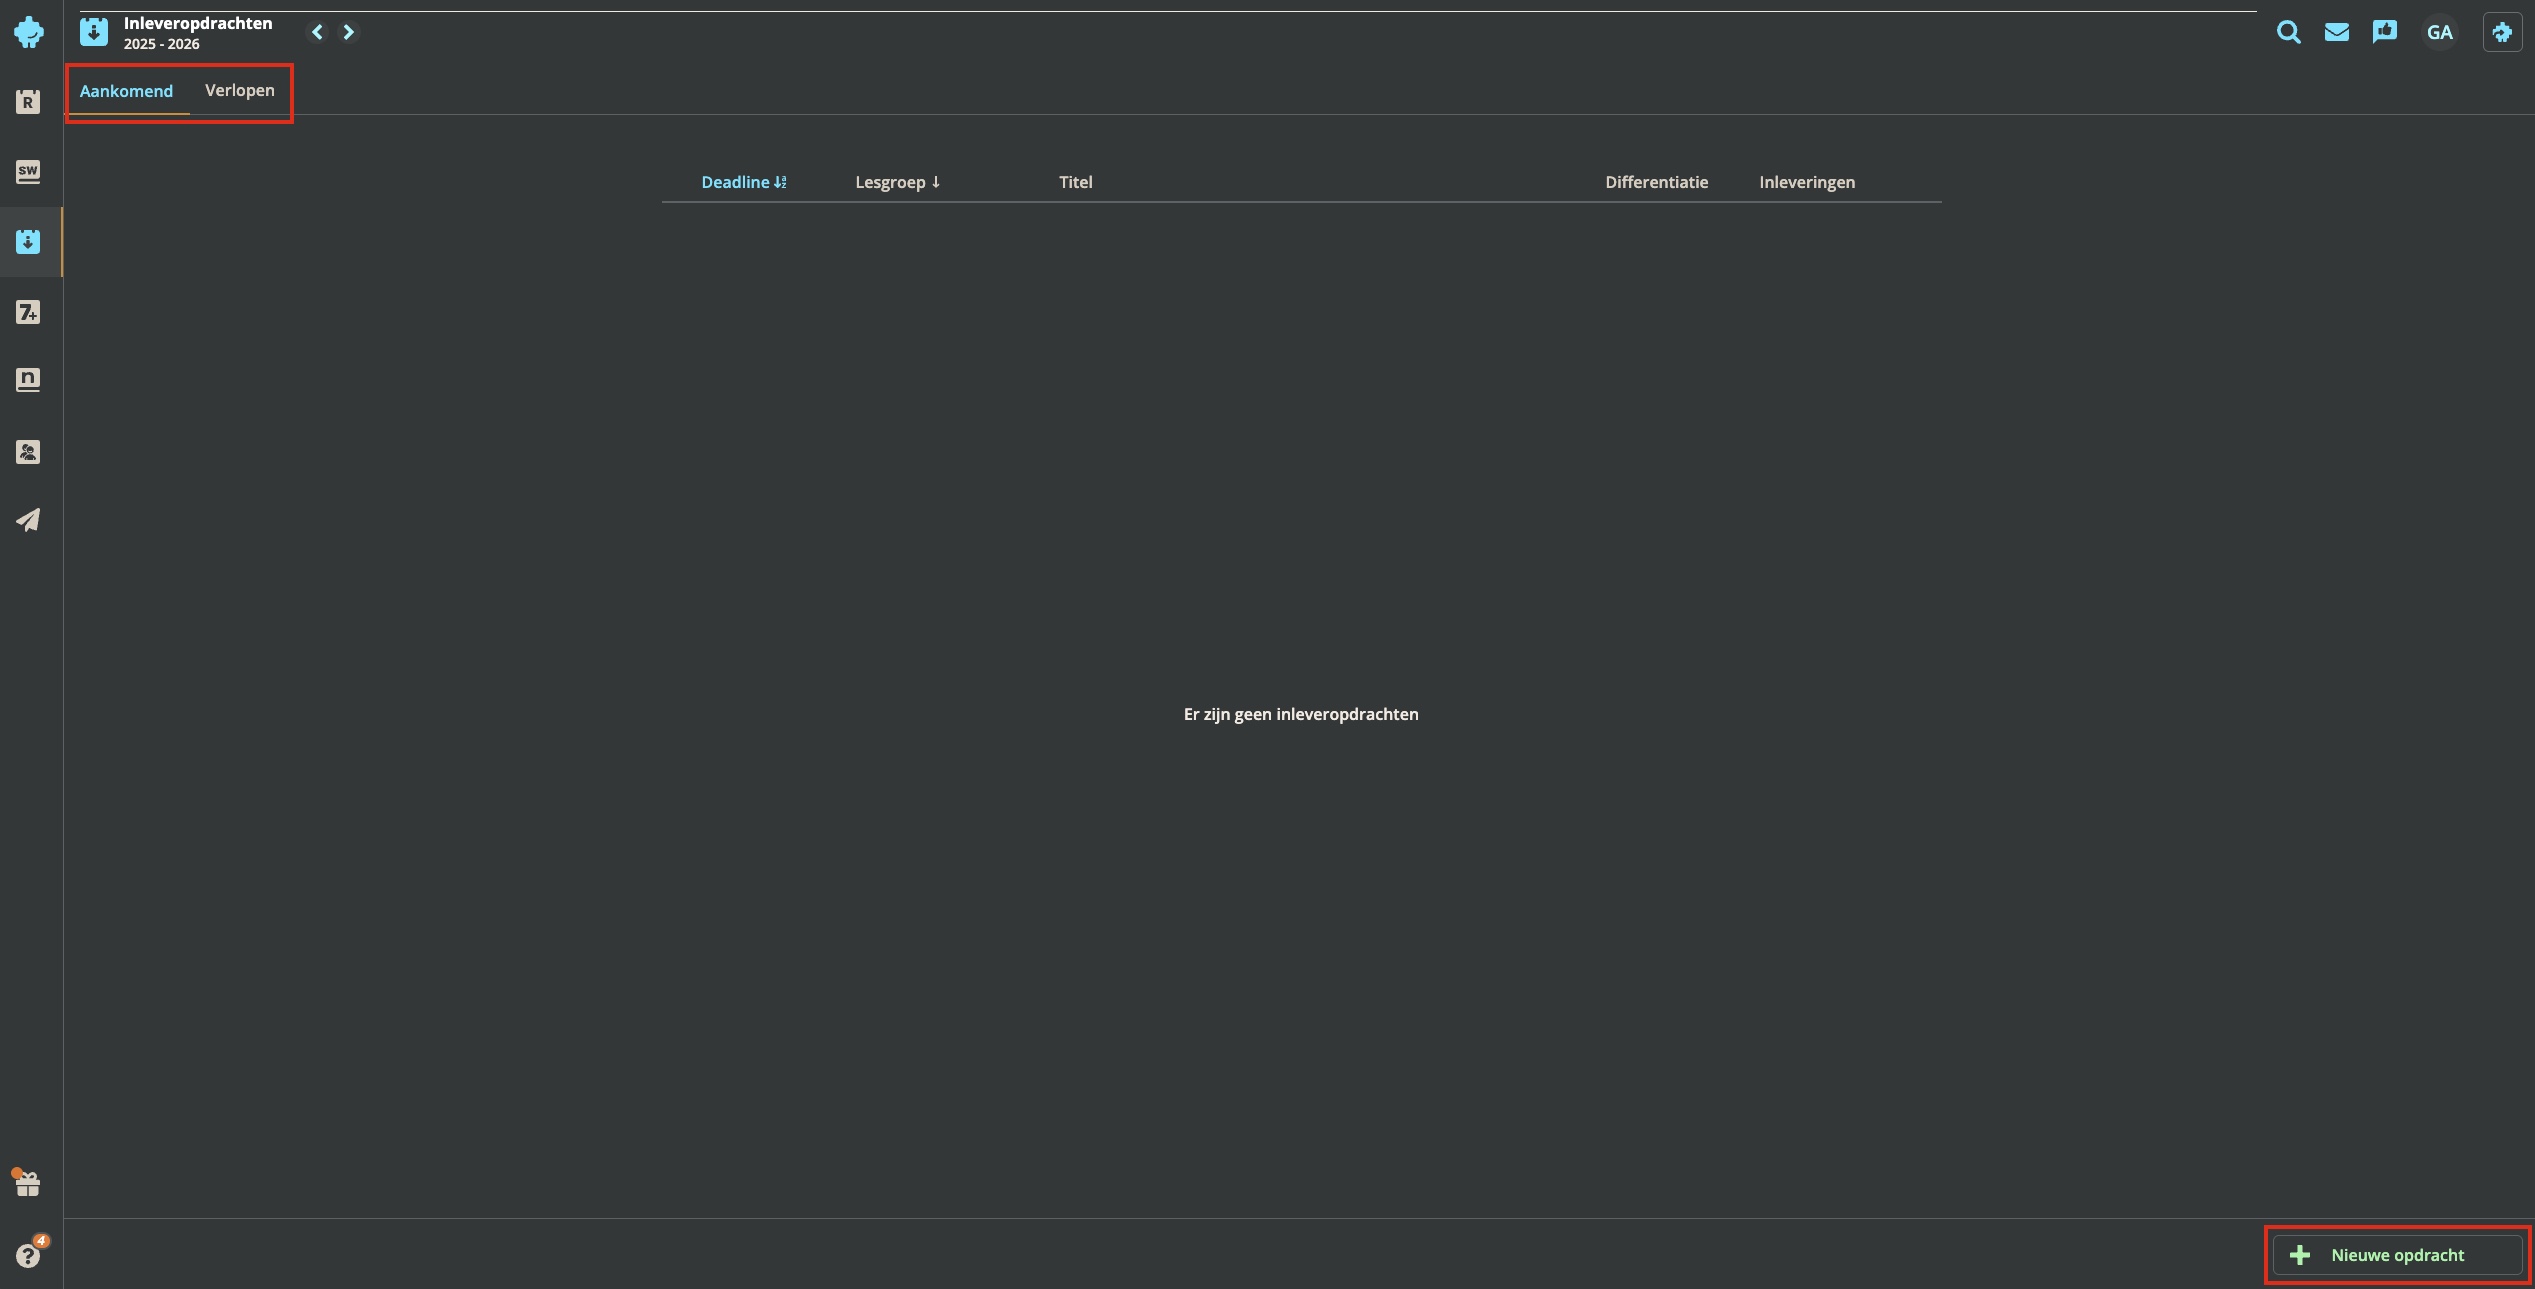Open the mail envelope messages icon
Screen dimensions: 2535x1289
(2336, 32)
